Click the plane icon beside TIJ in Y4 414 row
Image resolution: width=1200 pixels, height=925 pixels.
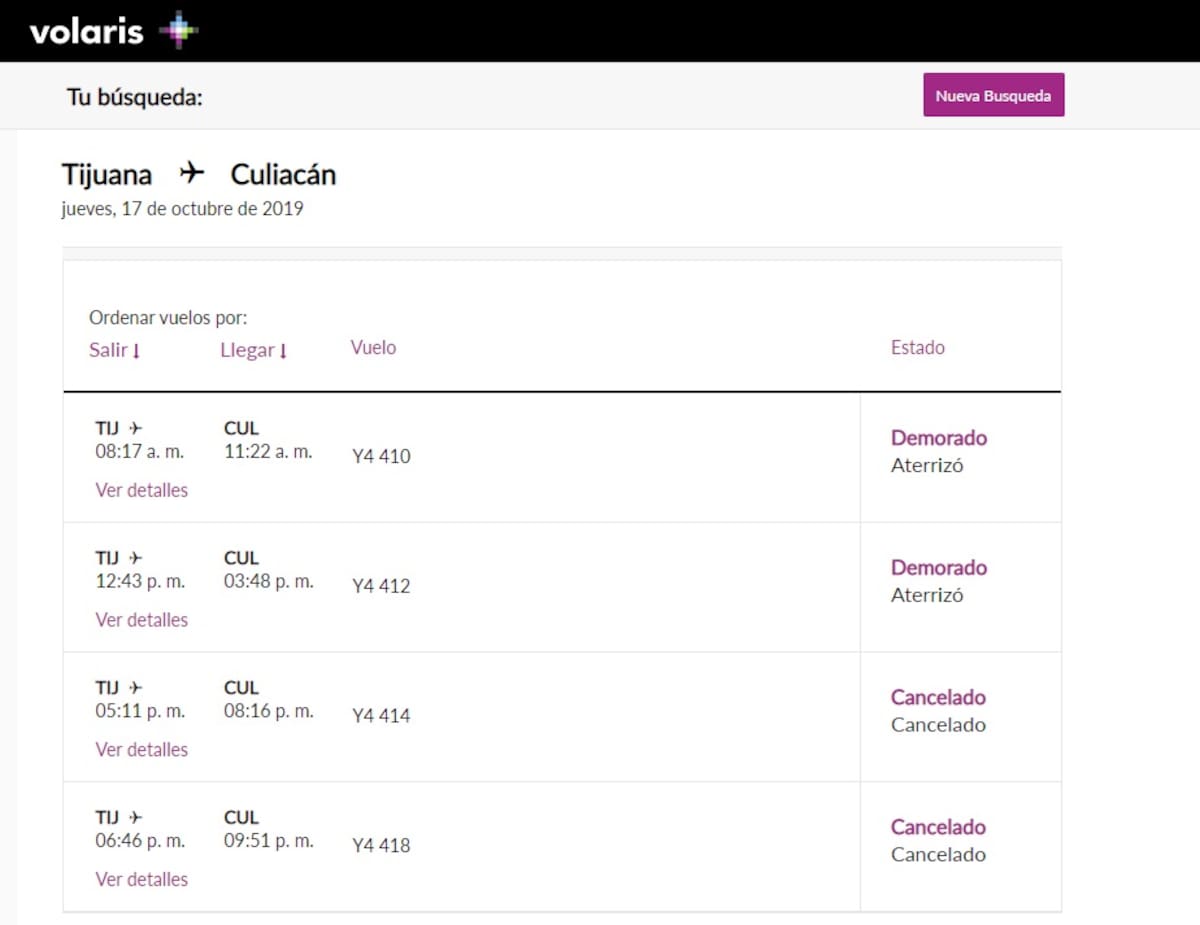[135, 688]
